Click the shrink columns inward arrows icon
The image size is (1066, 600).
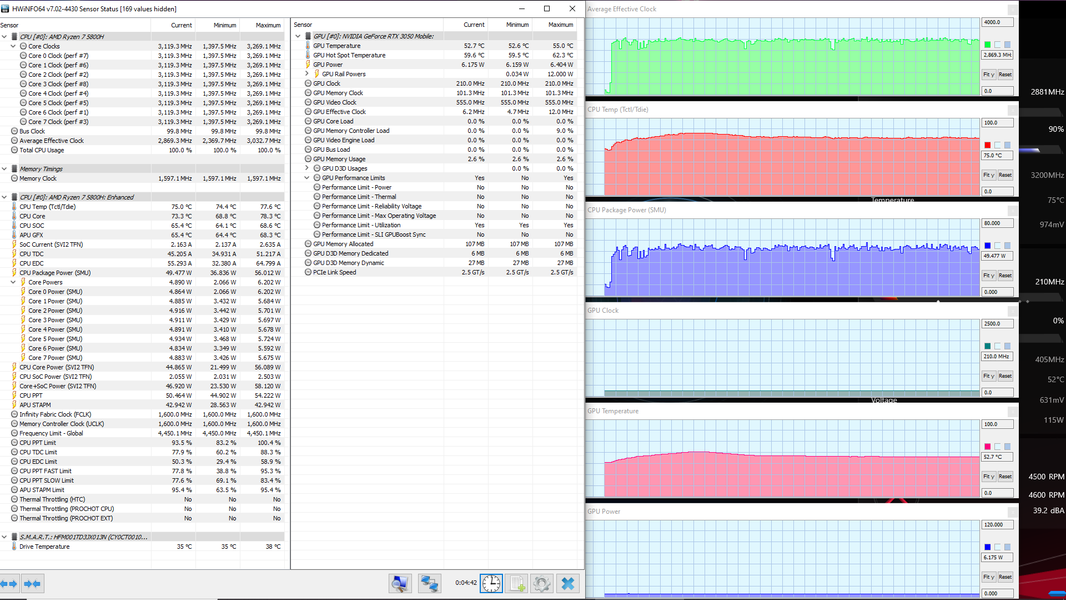[x=32, y=583]
